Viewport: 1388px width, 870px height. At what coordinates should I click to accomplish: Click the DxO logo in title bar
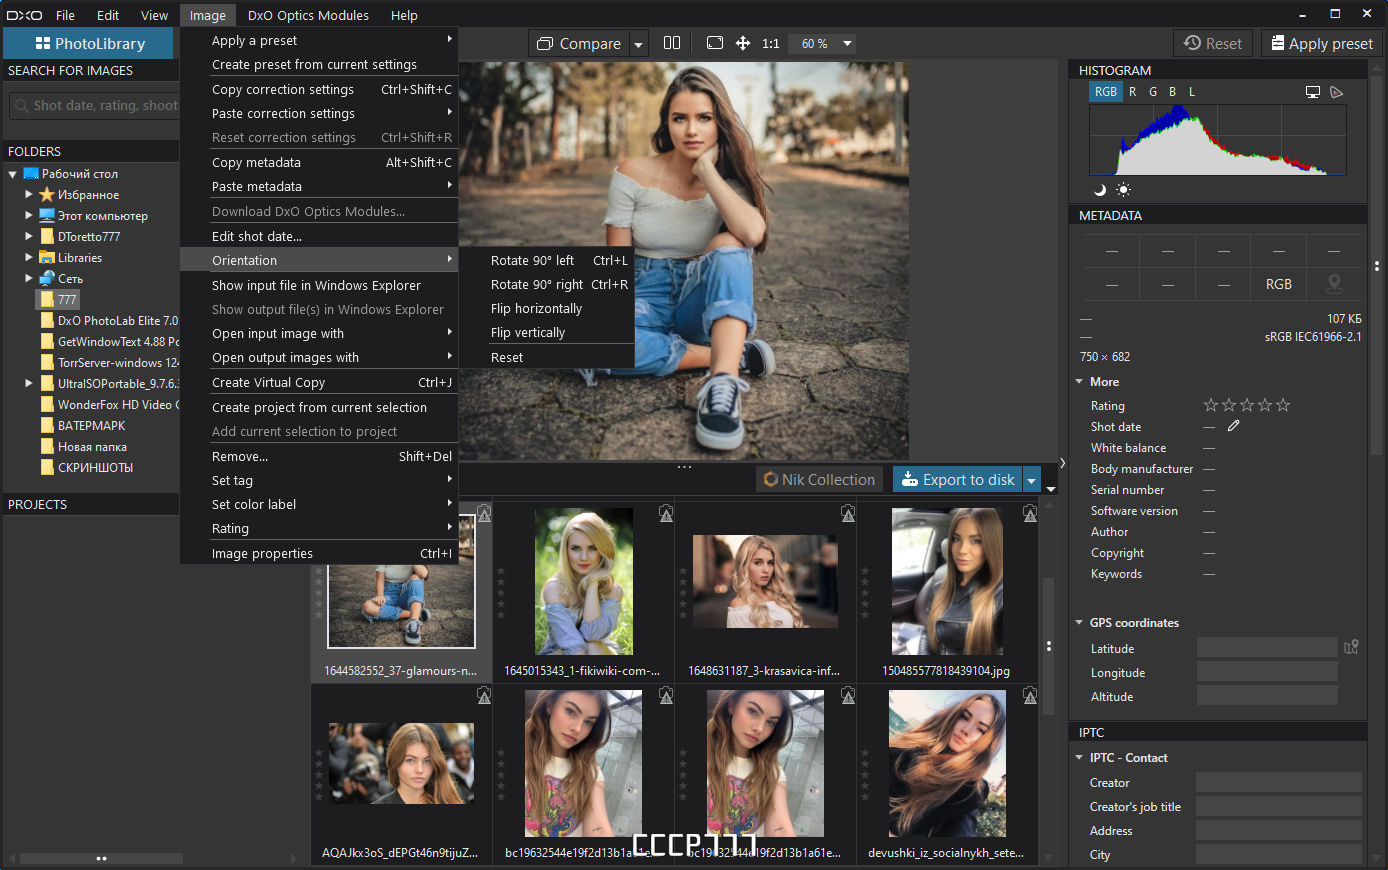(x=24, y=15)
